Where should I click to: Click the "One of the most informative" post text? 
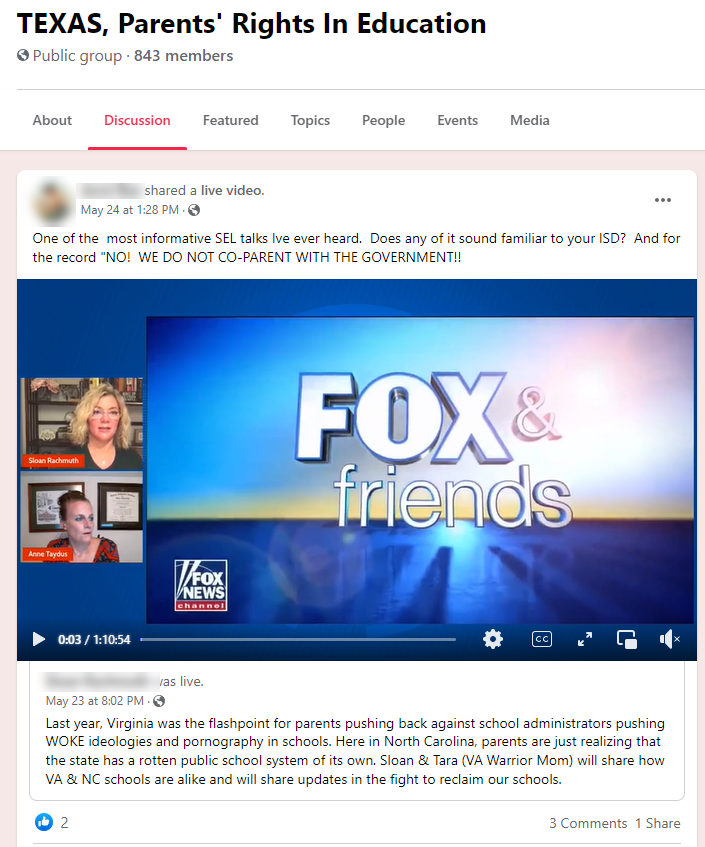[x=356, y=247]
